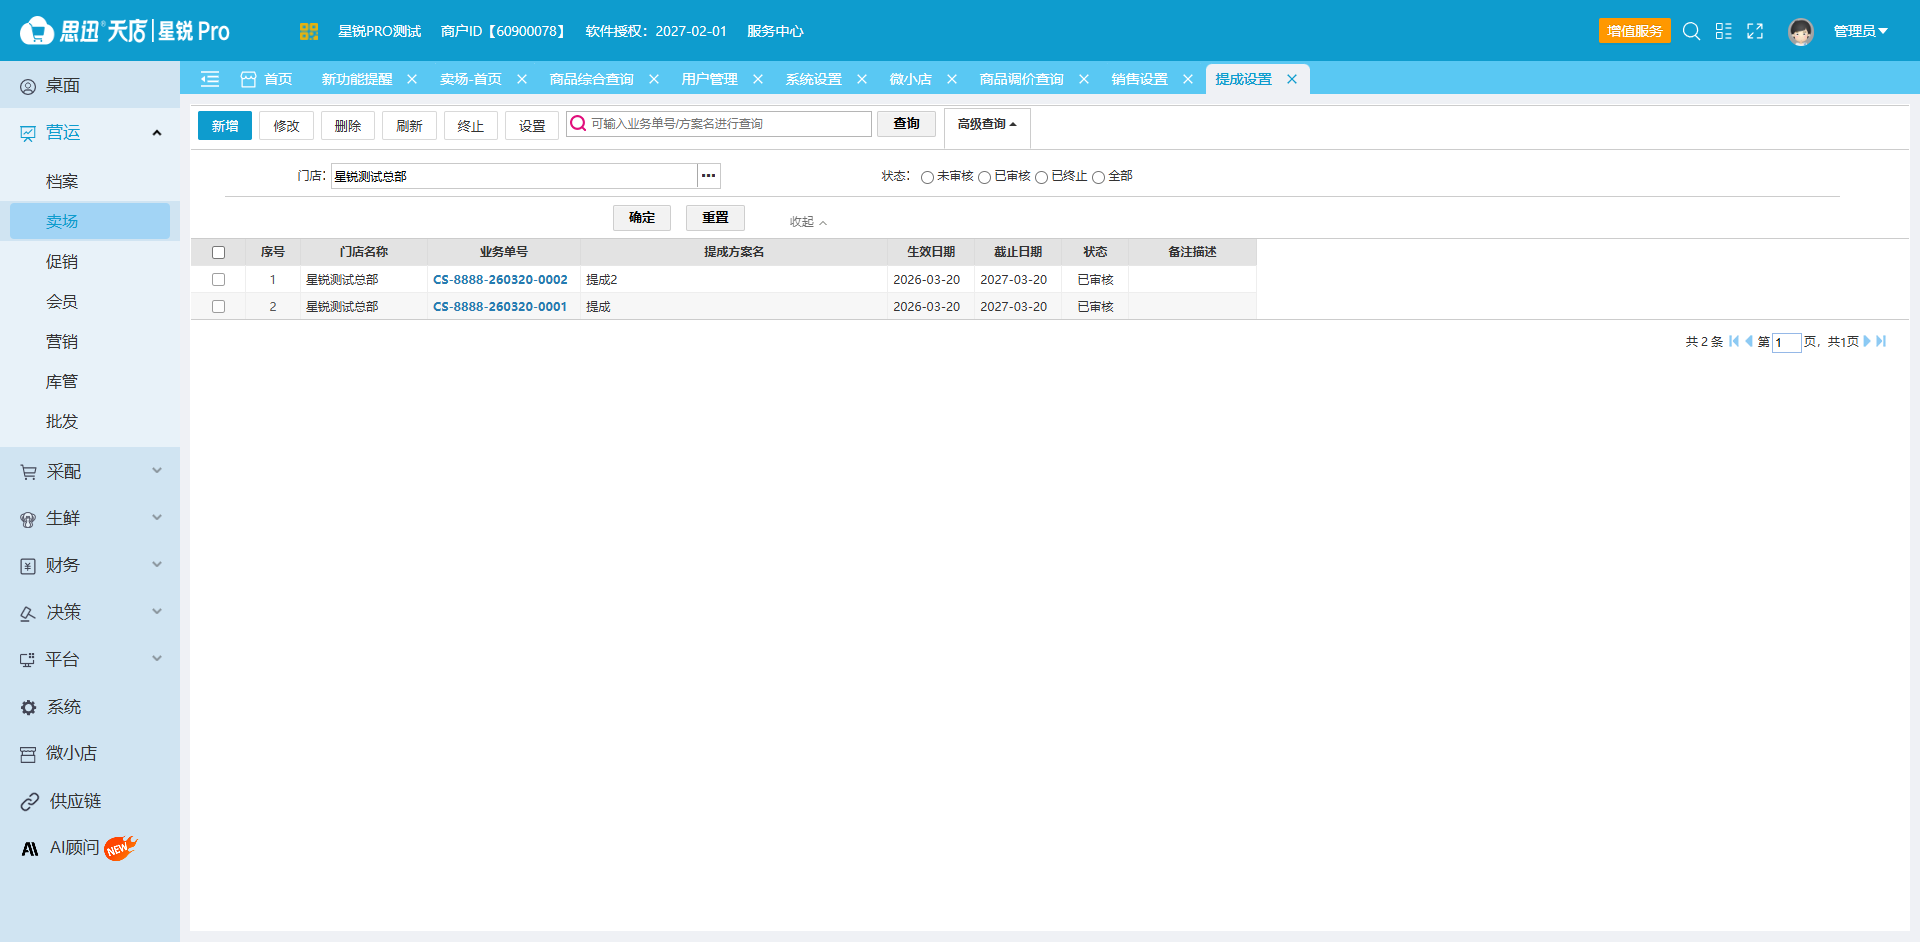Expand the 采配 sidebar section
The width and height of the screenshot is (1920, 942).
(90, 471)
